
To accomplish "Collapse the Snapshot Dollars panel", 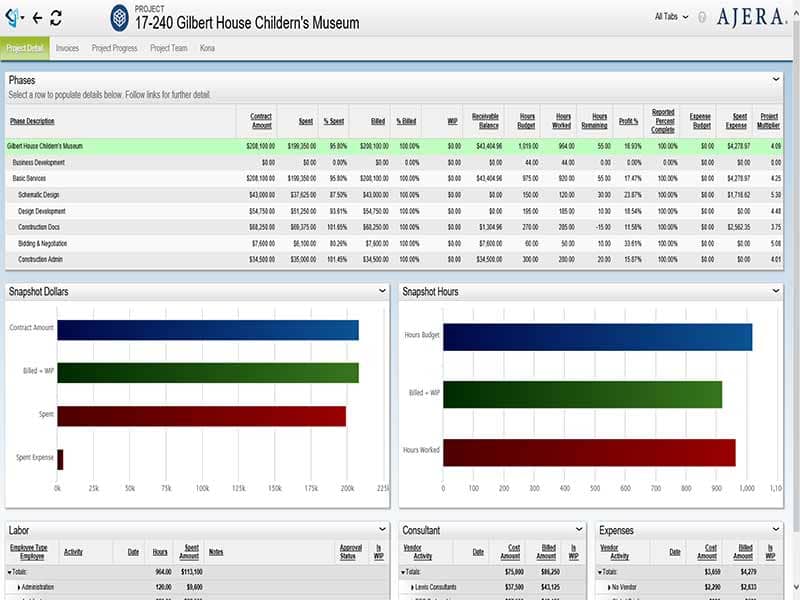I will coord(382,291).
